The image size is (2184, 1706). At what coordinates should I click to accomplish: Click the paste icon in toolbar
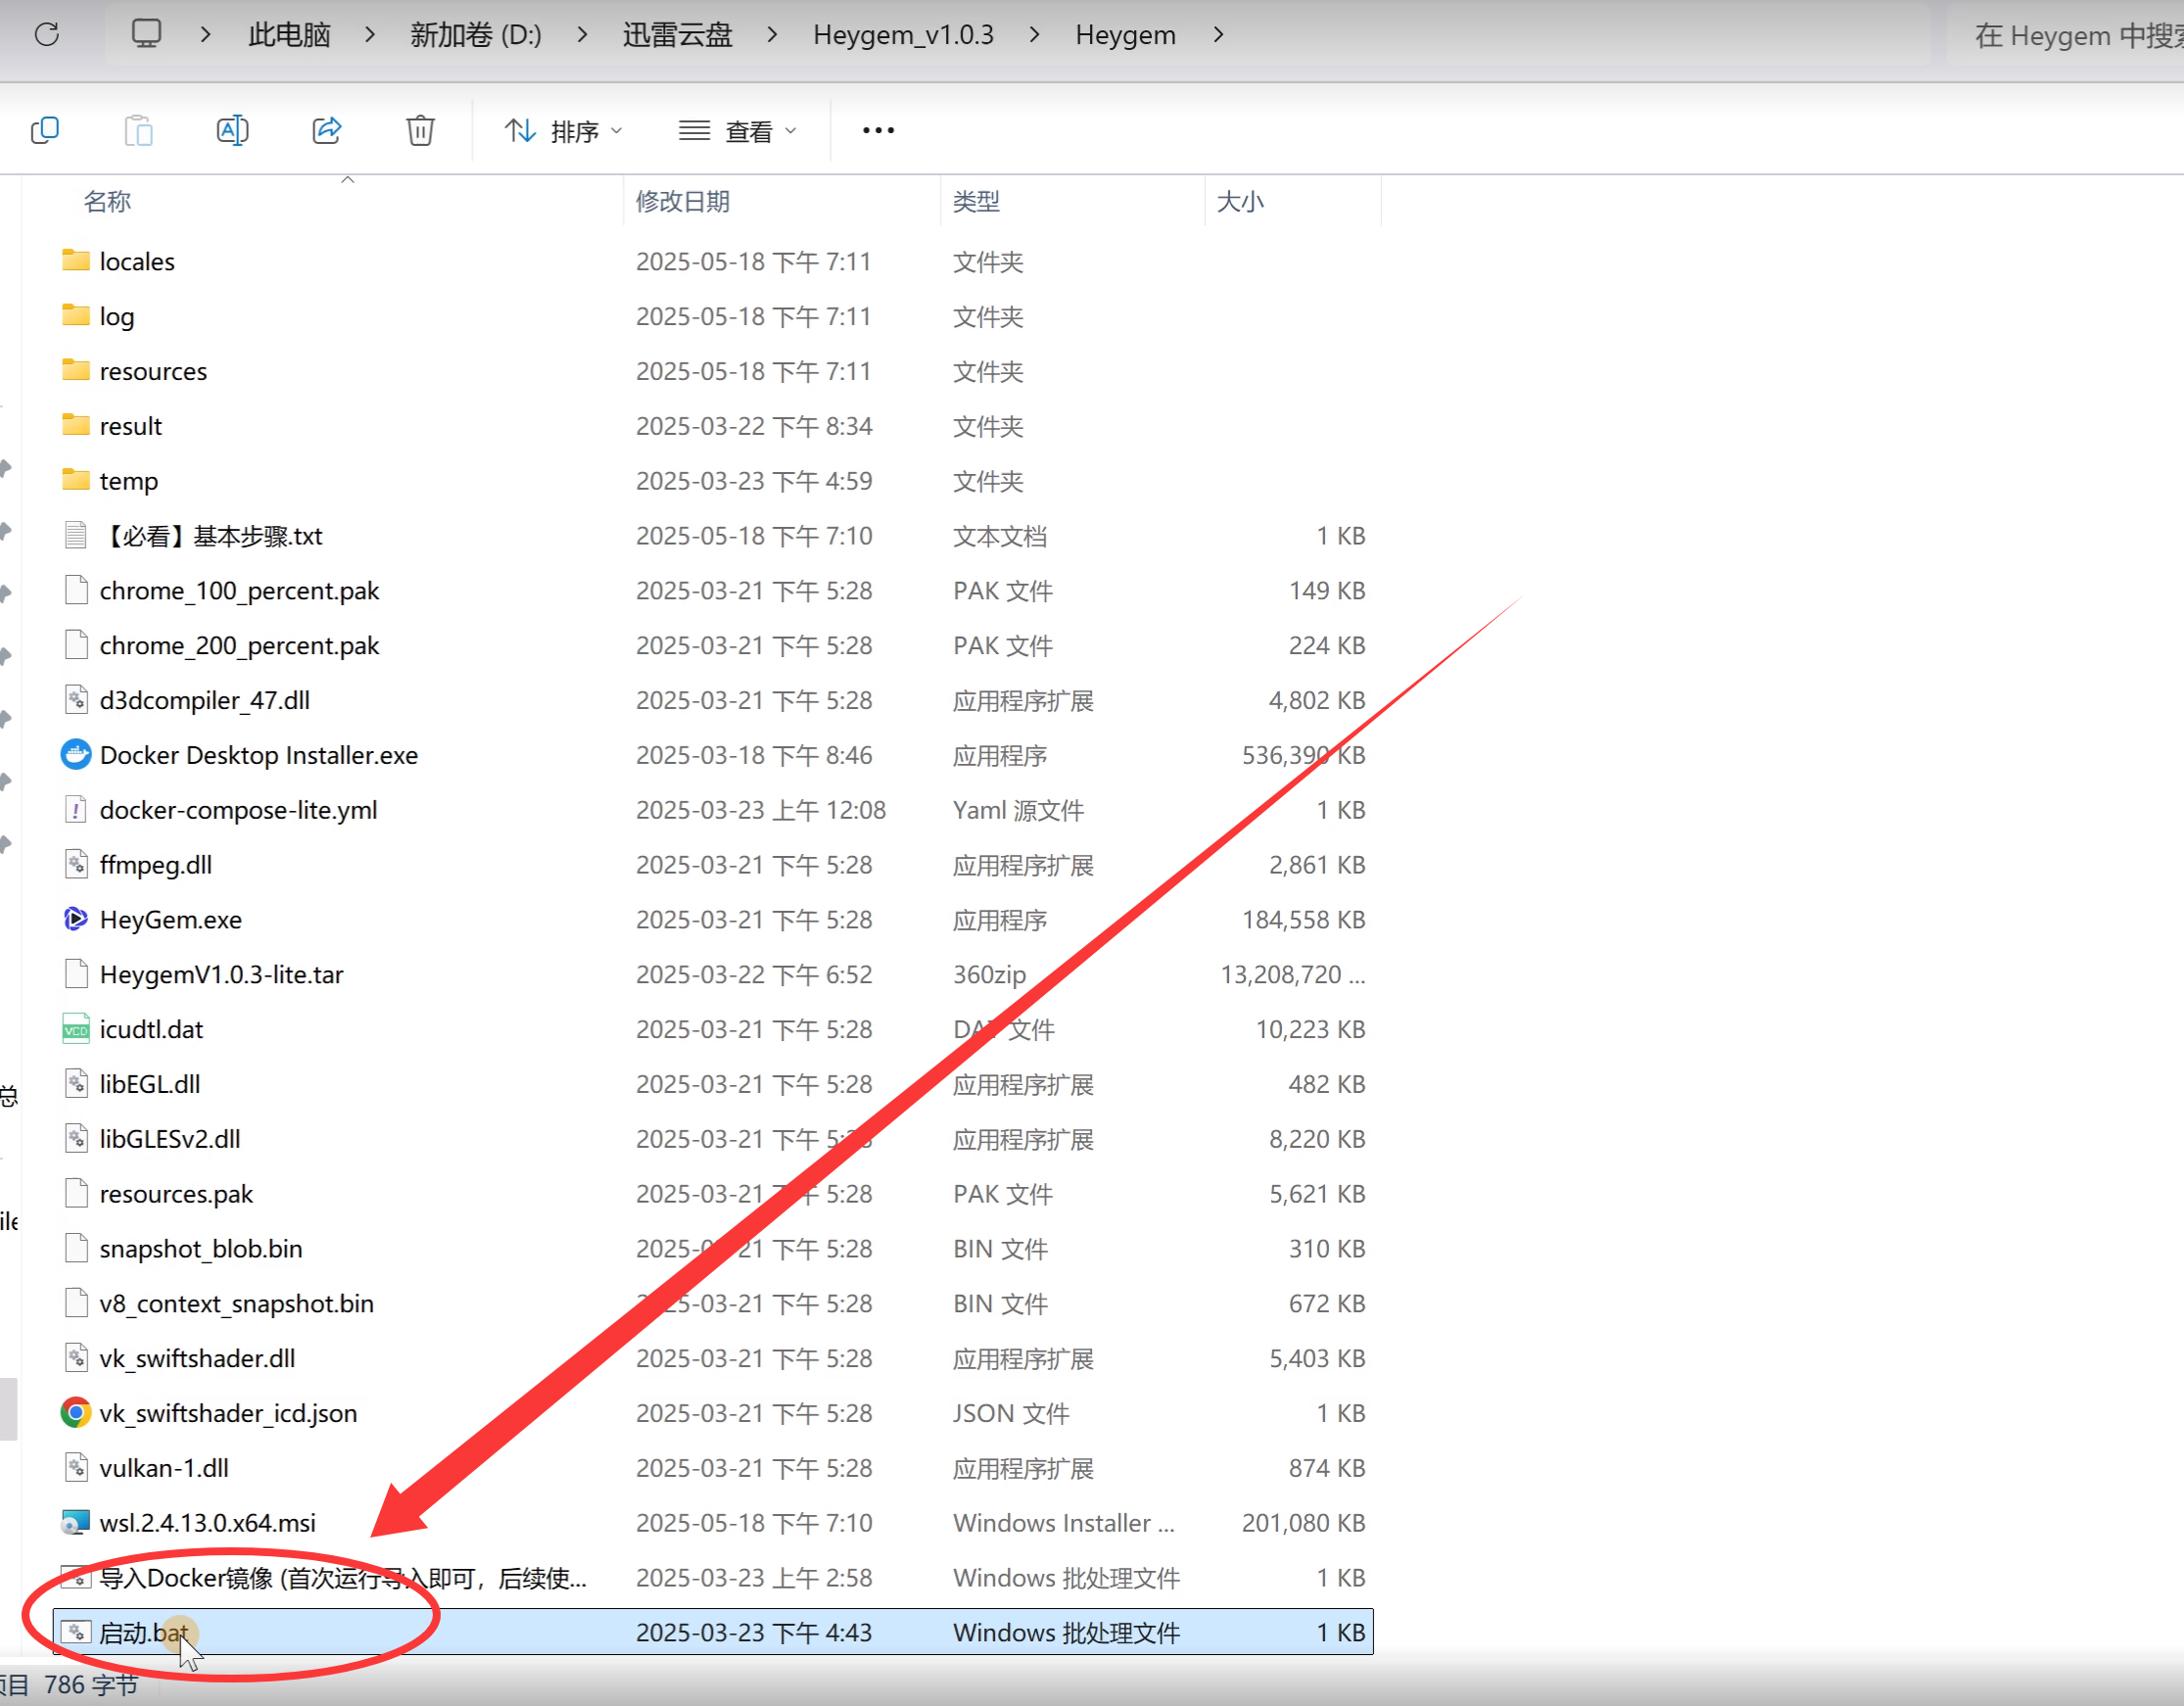tap(138, 130)
